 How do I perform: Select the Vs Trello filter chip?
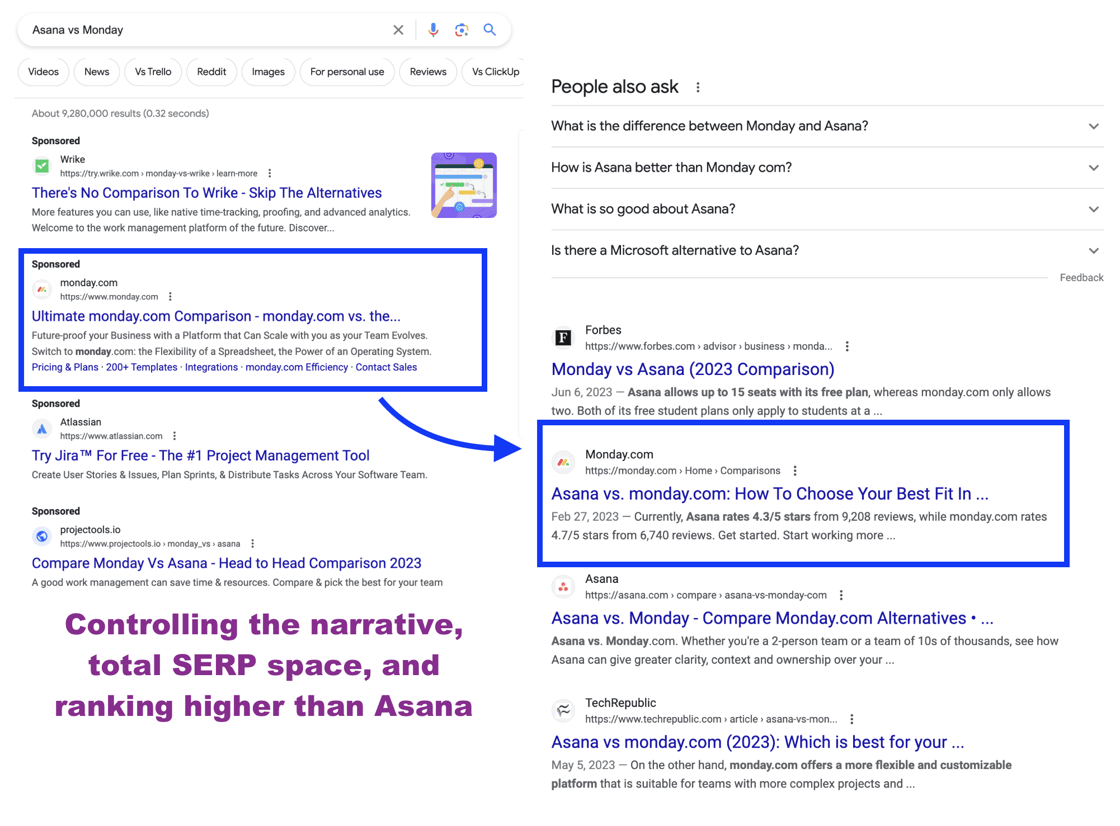(153, 72)
